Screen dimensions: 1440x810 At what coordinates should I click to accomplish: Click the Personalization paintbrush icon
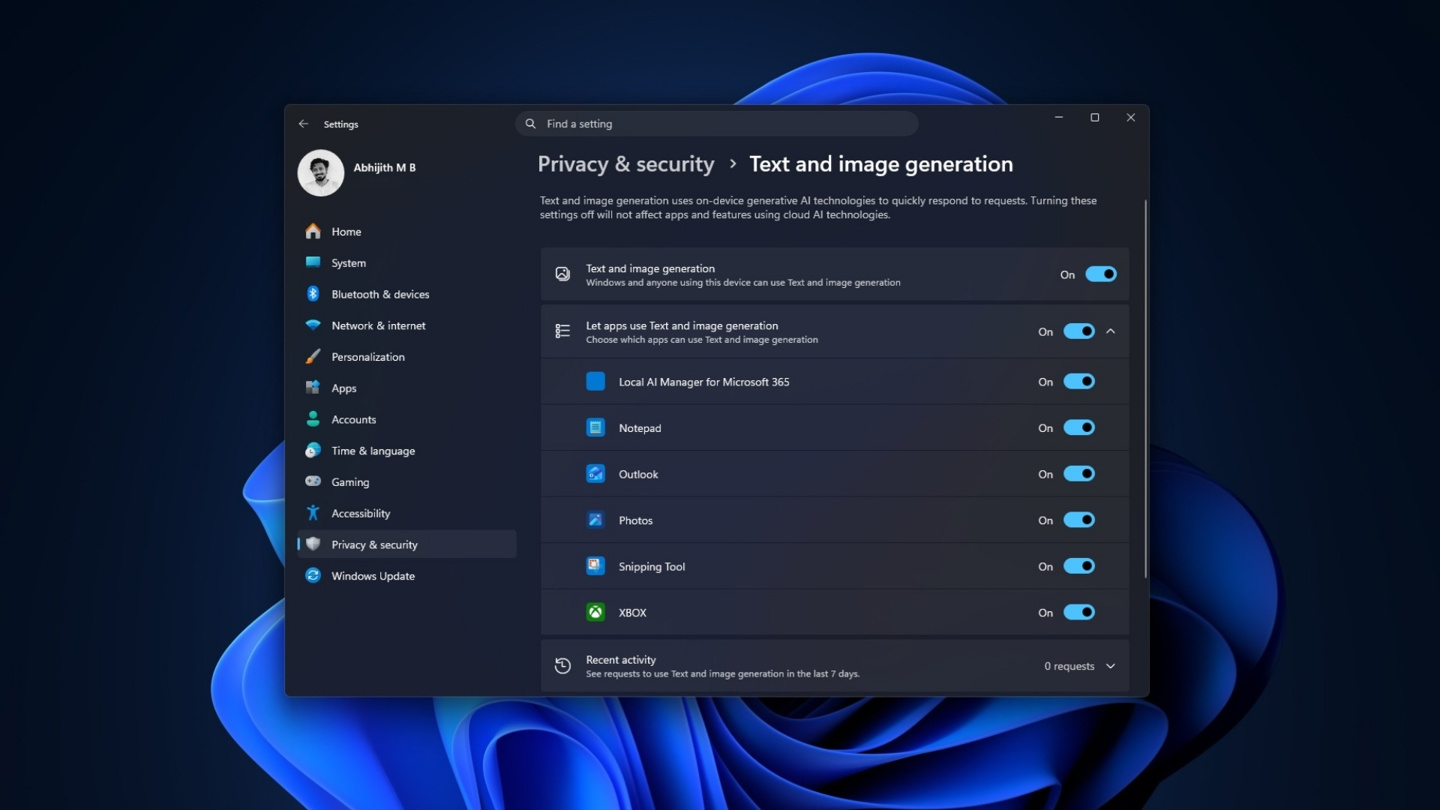coord(313,357)
